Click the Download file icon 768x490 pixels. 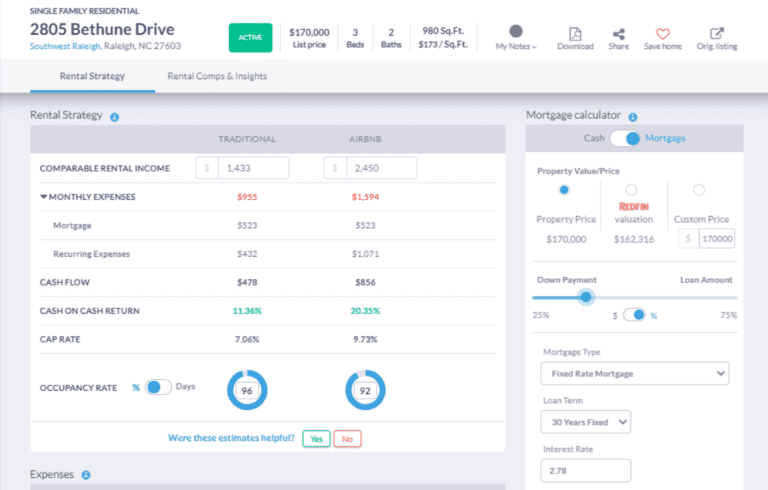575,33
